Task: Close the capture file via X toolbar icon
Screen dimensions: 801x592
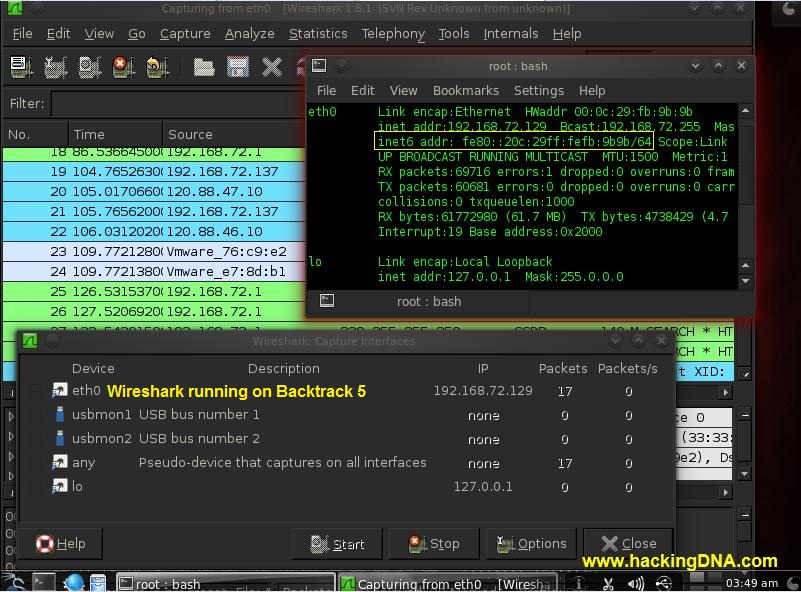Action: coord(271,67)
